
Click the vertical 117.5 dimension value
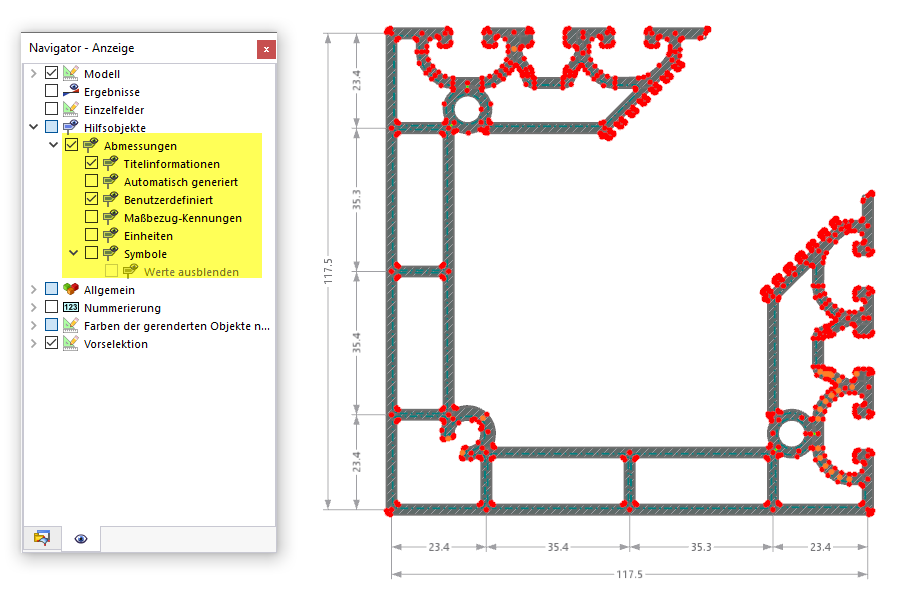[328, 271]
